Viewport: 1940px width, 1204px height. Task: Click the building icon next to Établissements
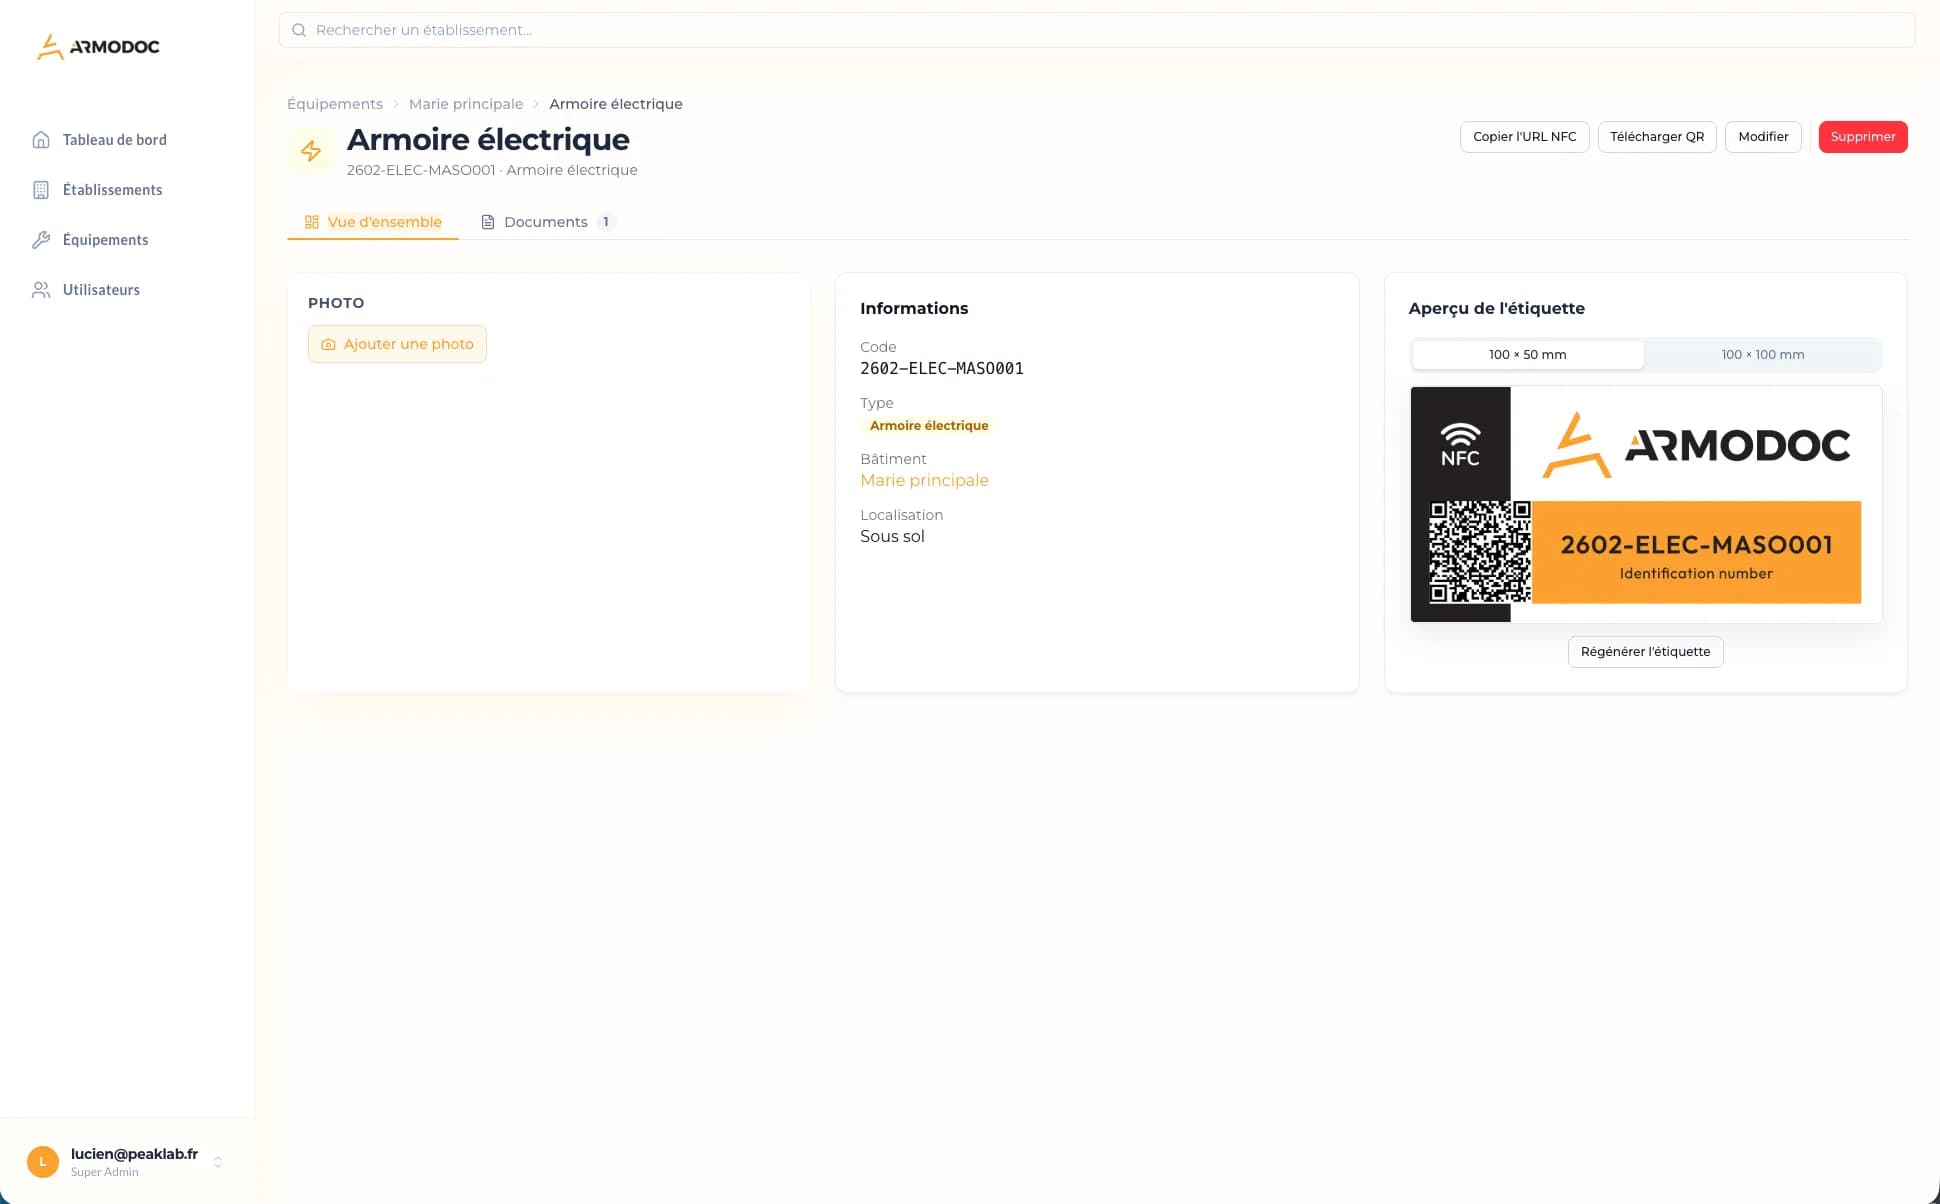[x=41, y=190]
